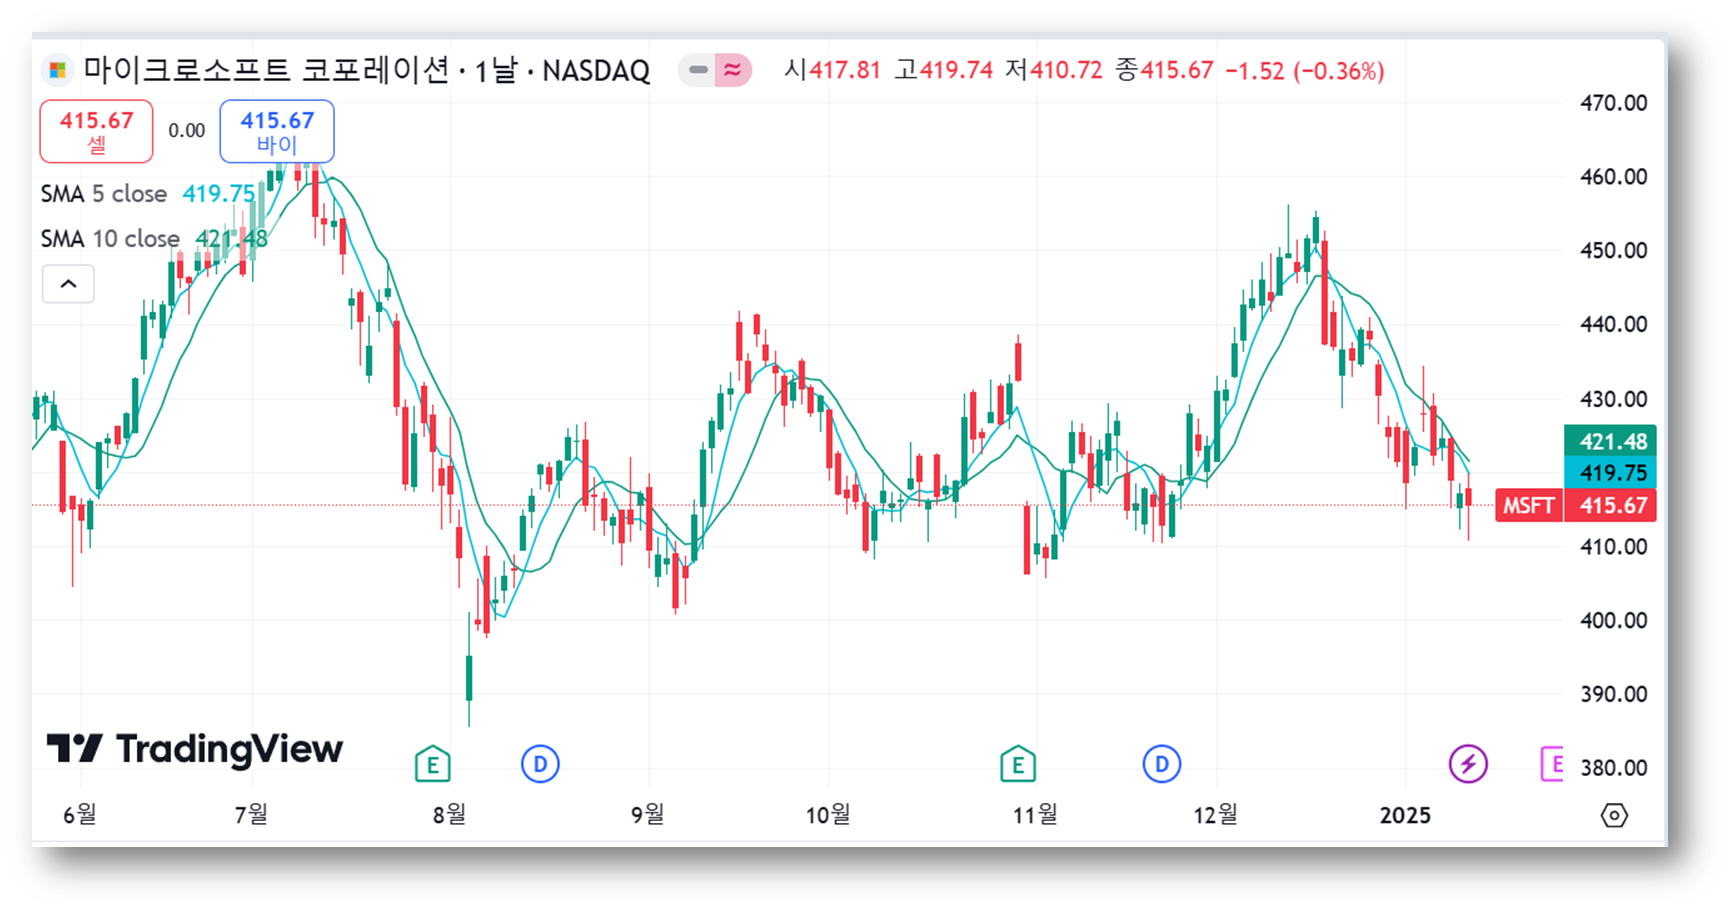Click the red 415.67 셀 sell button
This screenshot has width=1733, height=912.
coord(96,131)
